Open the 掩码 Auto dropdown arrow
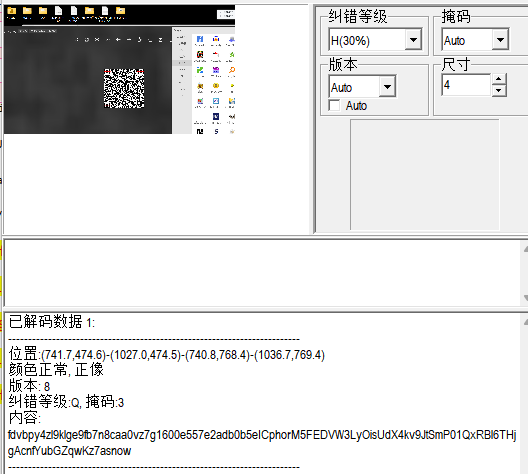 (x=500, y=40)
